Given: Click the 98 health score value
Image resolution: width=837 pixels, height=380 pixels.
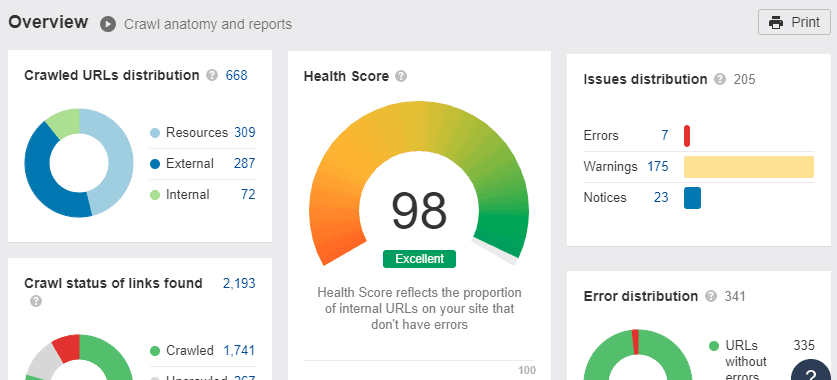Looking at the screenshot, I should point(419,211).
